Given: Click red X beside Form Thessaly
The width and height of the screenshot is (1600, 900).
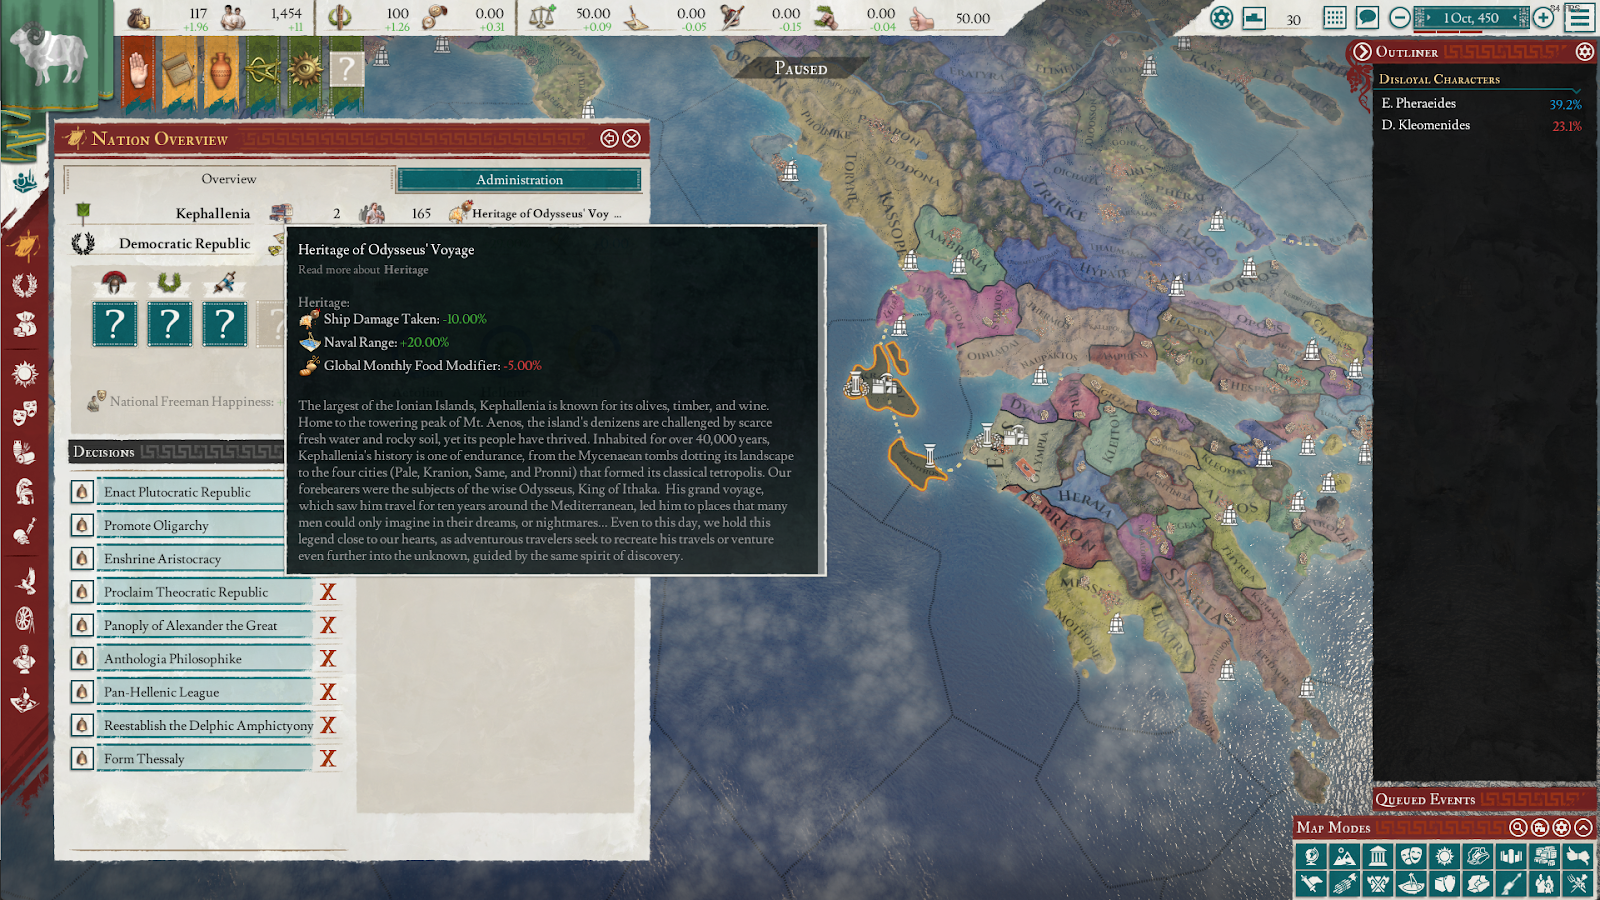Looking at the screenshot, I should click(327, 759).
